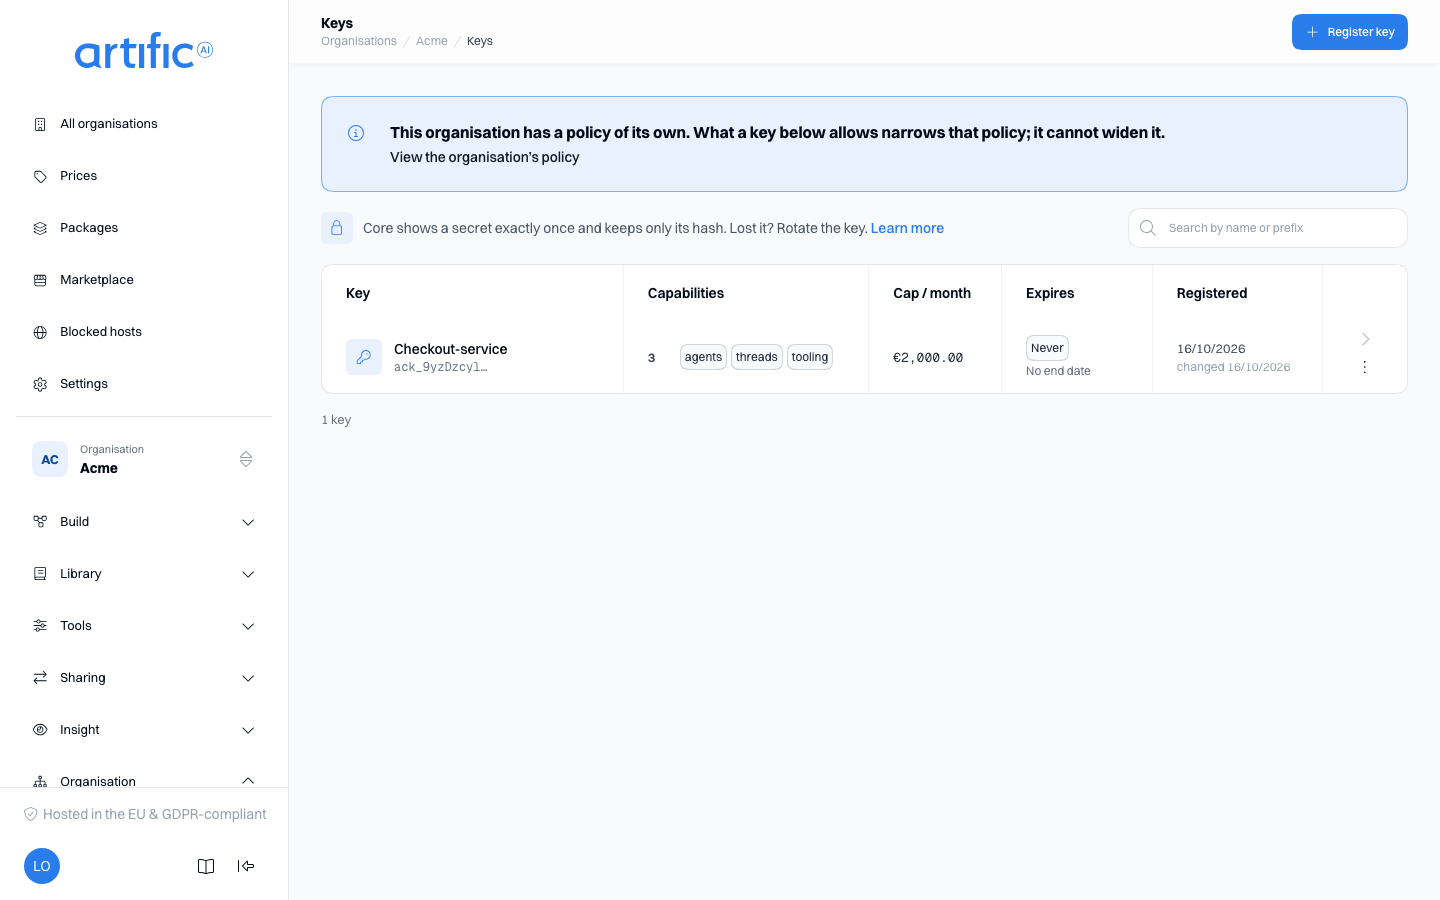Follow the Learn more link
This screenshot has width=1440, height=900.
click(x=907, y=228)
